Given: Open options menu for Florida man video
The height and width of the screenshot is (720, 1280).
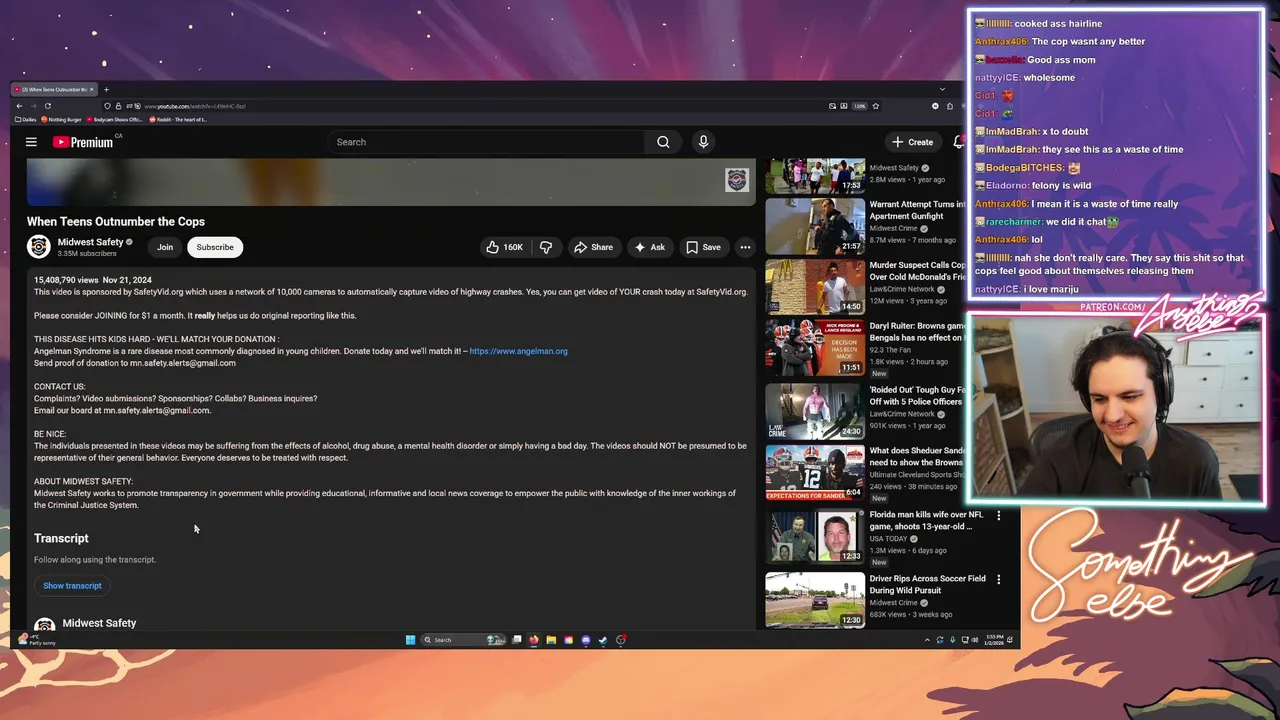Looking at the screenshot, I should 998,516.
